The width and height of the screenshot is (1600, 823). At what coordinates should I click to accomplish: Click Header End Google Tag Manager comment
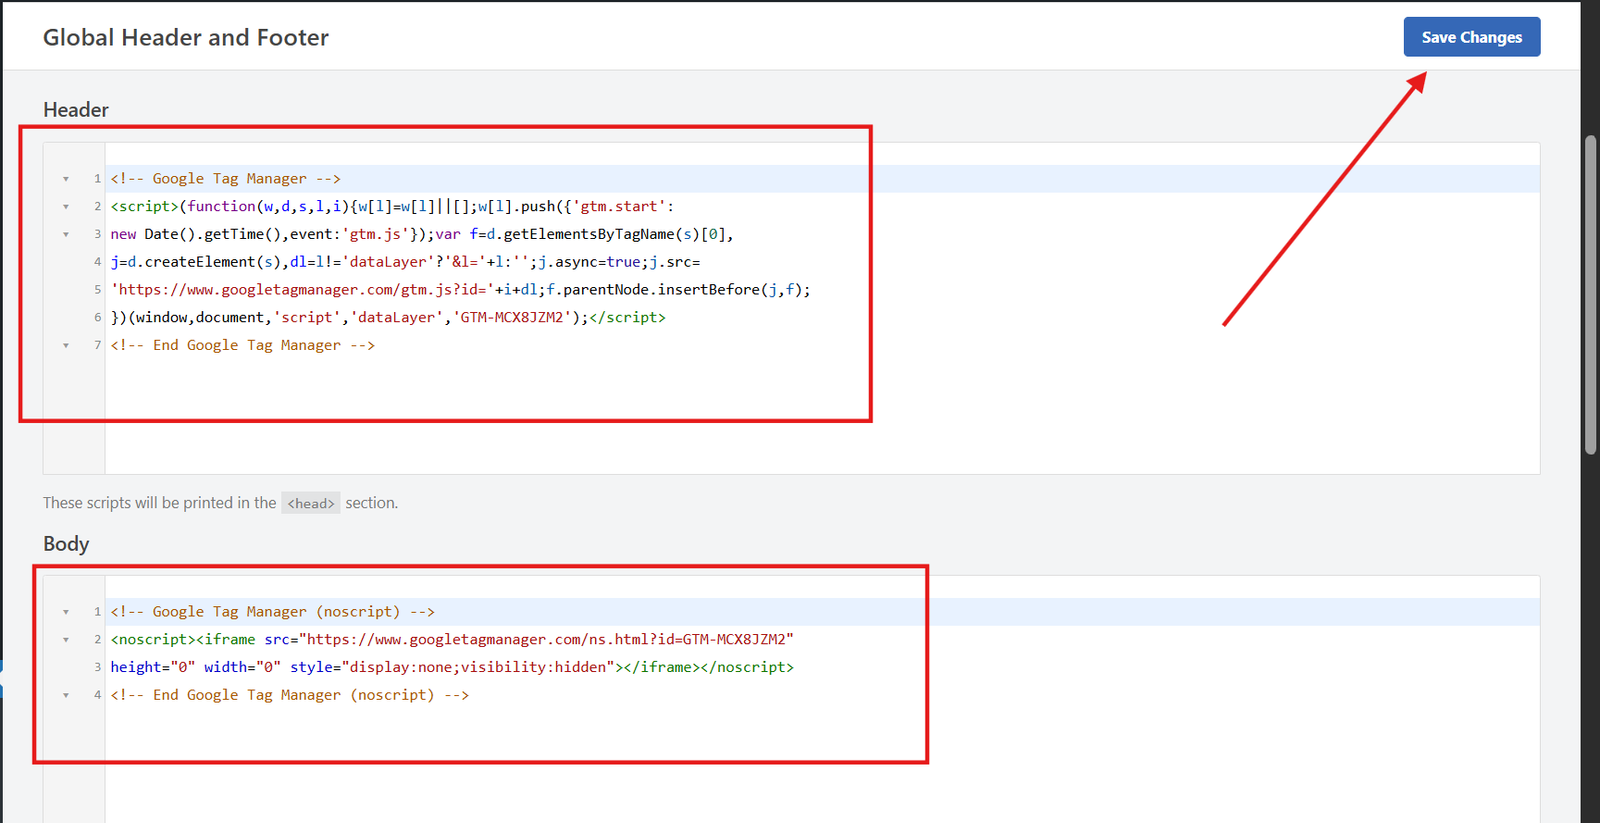click(243, 345)
